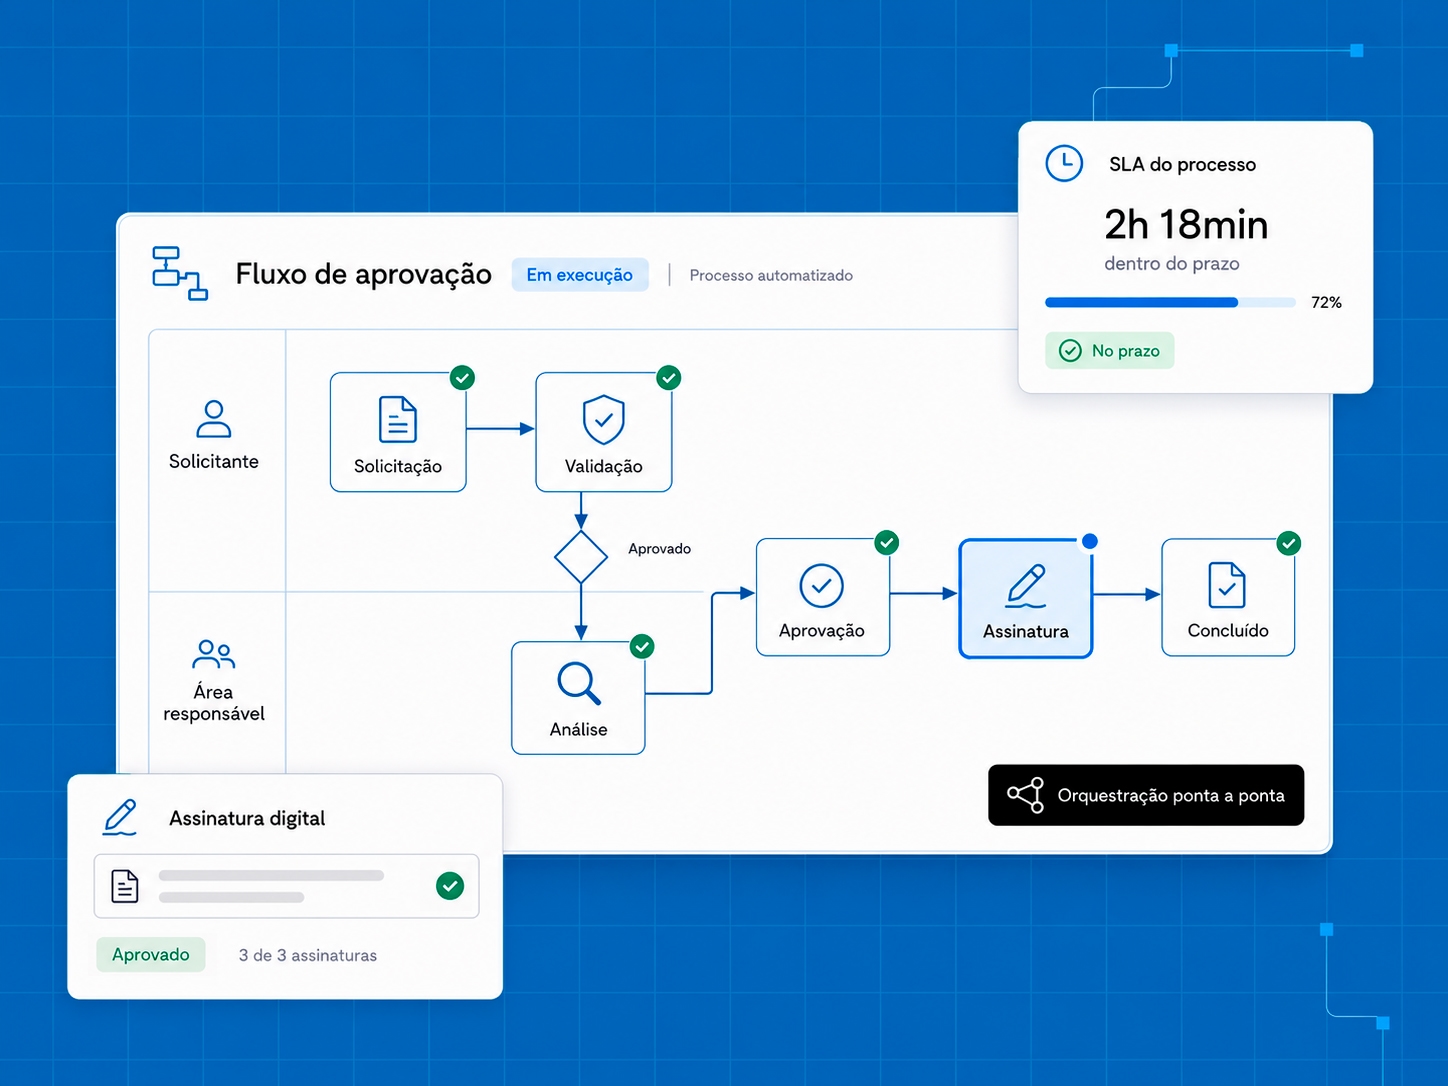
Task: Click the 3 de 3 assinaturas text
Action: tap(308, 956)
